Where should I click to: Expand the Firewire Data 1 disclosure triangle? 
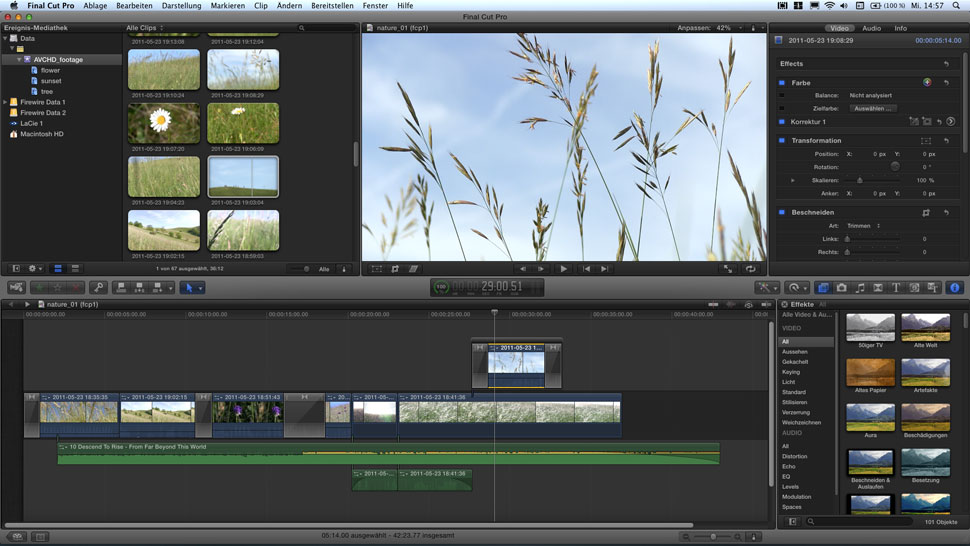click(7, 102)
